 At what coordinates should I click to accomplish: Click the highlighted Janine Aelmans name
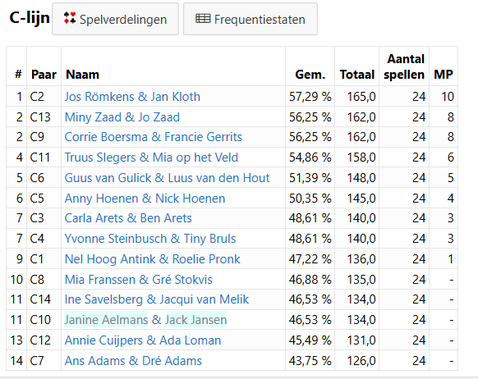(106, 320)
